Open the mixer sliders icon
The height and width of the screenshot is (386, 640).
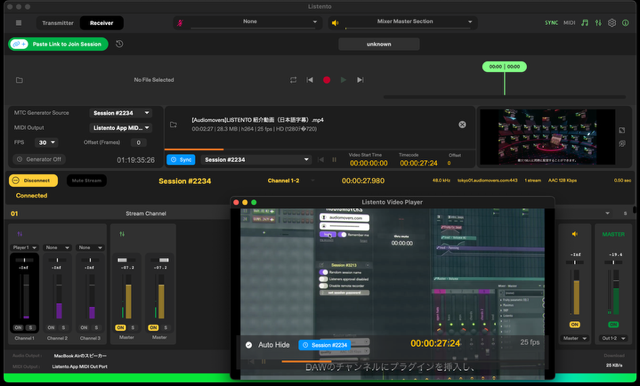click(598, 23)
